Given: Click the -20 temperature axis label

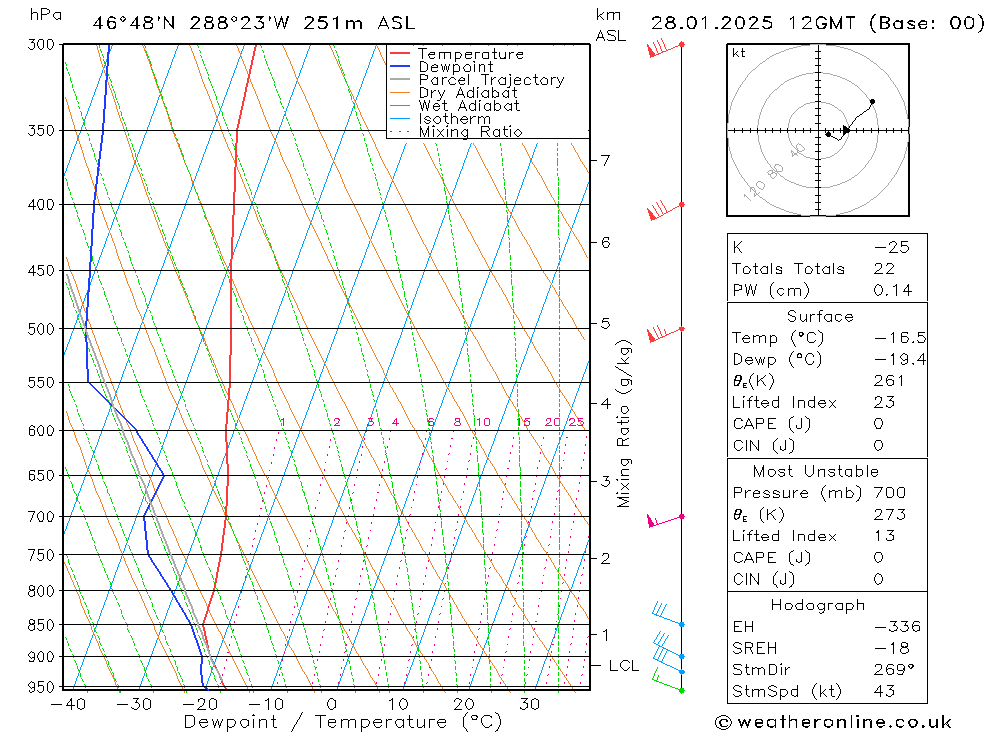Looking at the screenshot, I should [200, 704].
